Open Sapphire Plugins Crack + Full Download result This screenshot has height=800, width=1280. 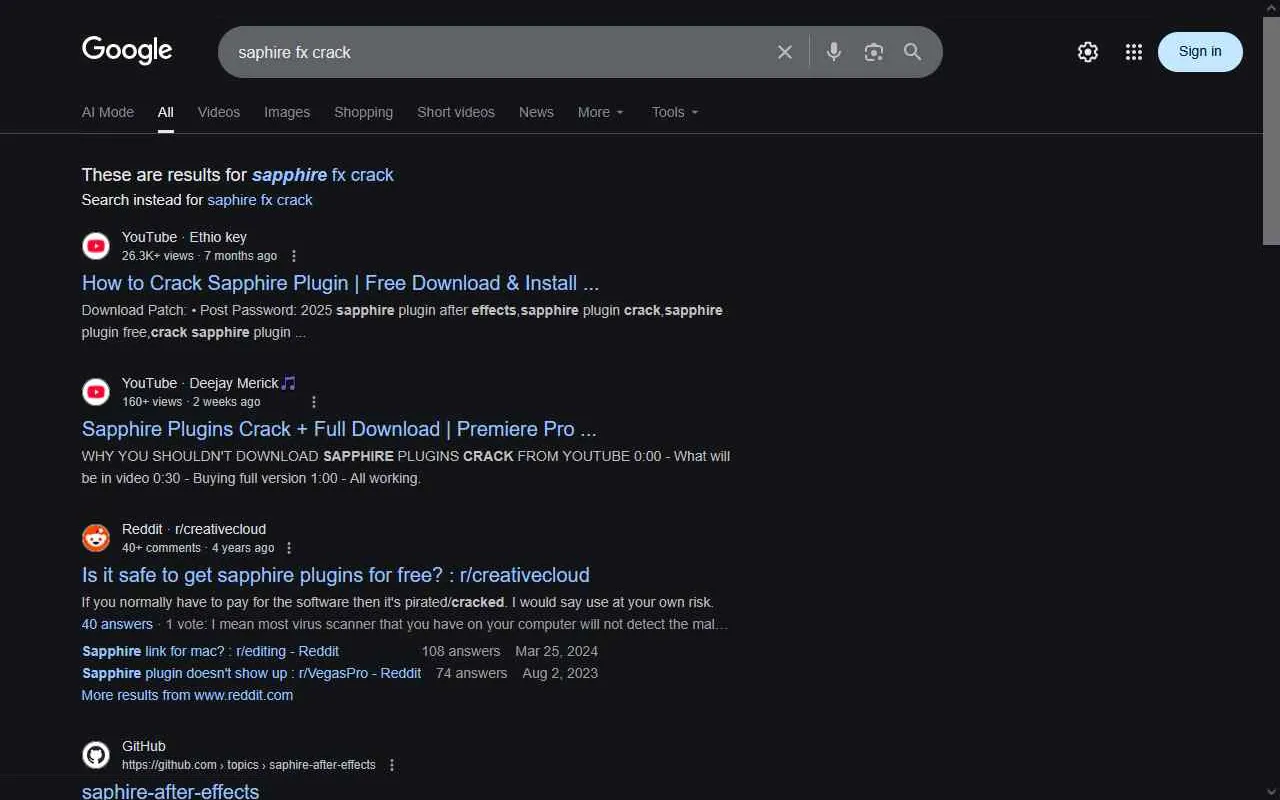[x=339, y=429]
